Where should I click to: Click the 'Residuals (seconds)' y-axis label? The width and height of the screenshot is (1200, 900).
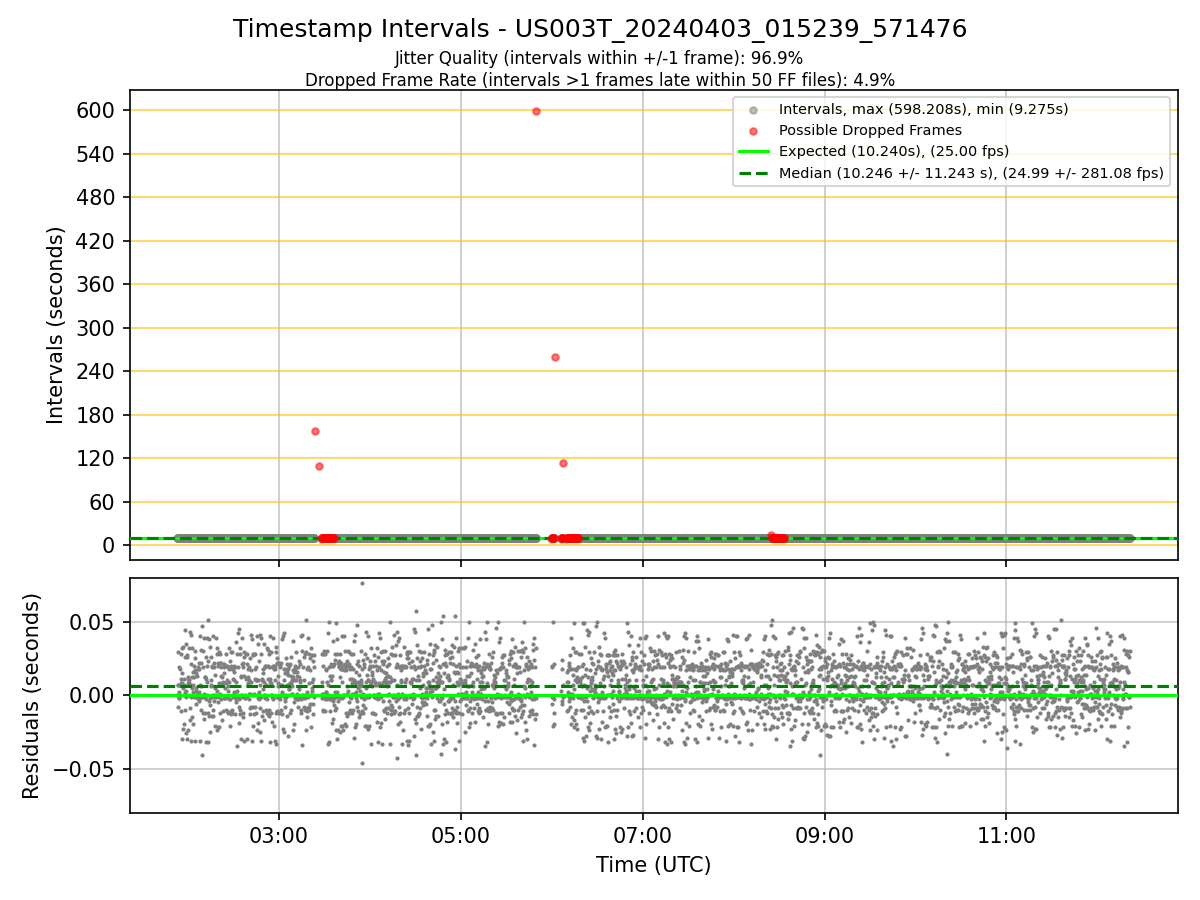tap(32, 696)
